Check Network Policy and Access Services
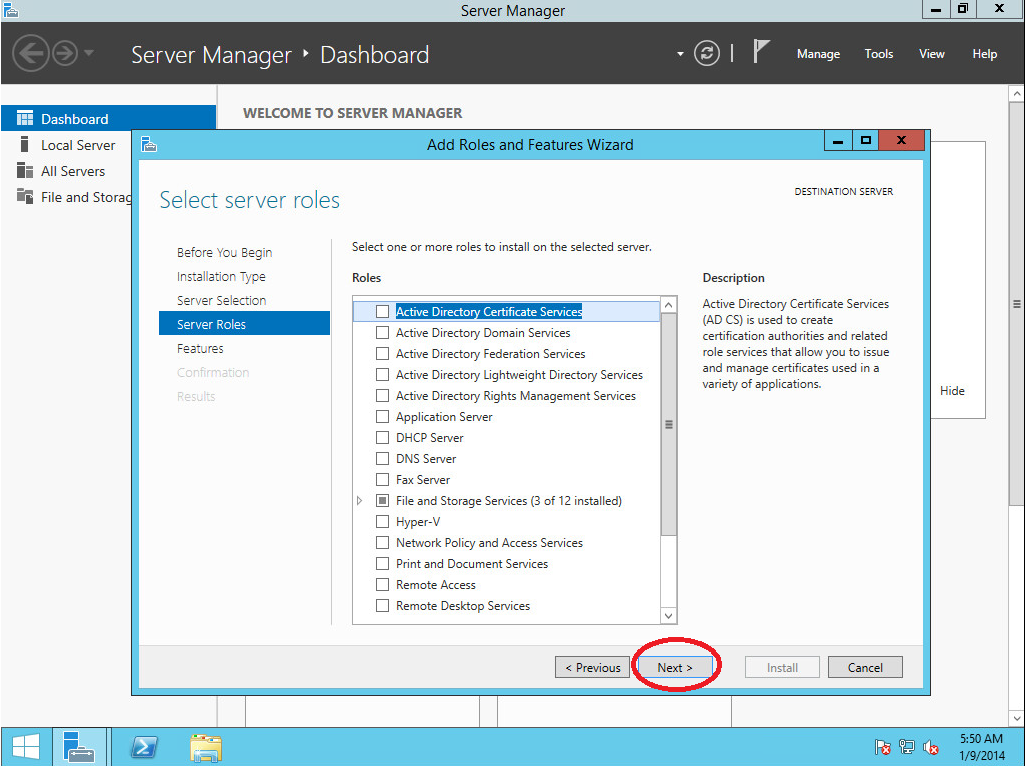This screenshot has width=1025, height=766. click(382, 542)
